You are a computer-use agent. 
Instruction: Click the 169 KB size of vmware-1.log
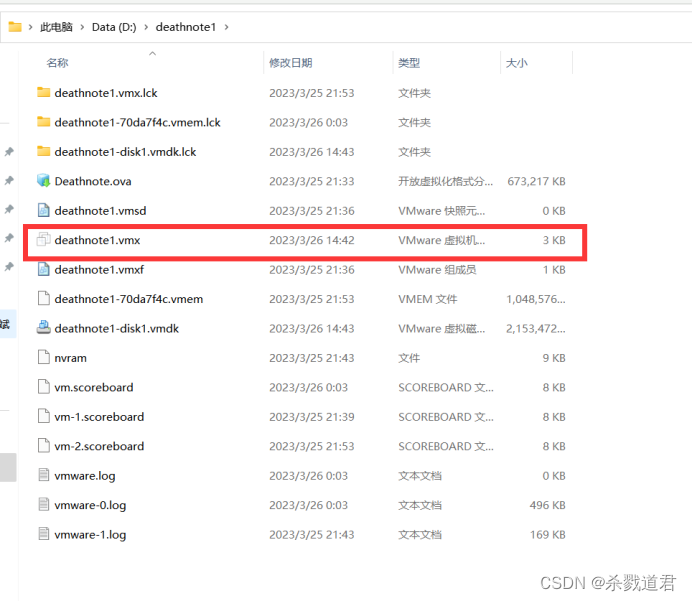(x=547, y=535)
